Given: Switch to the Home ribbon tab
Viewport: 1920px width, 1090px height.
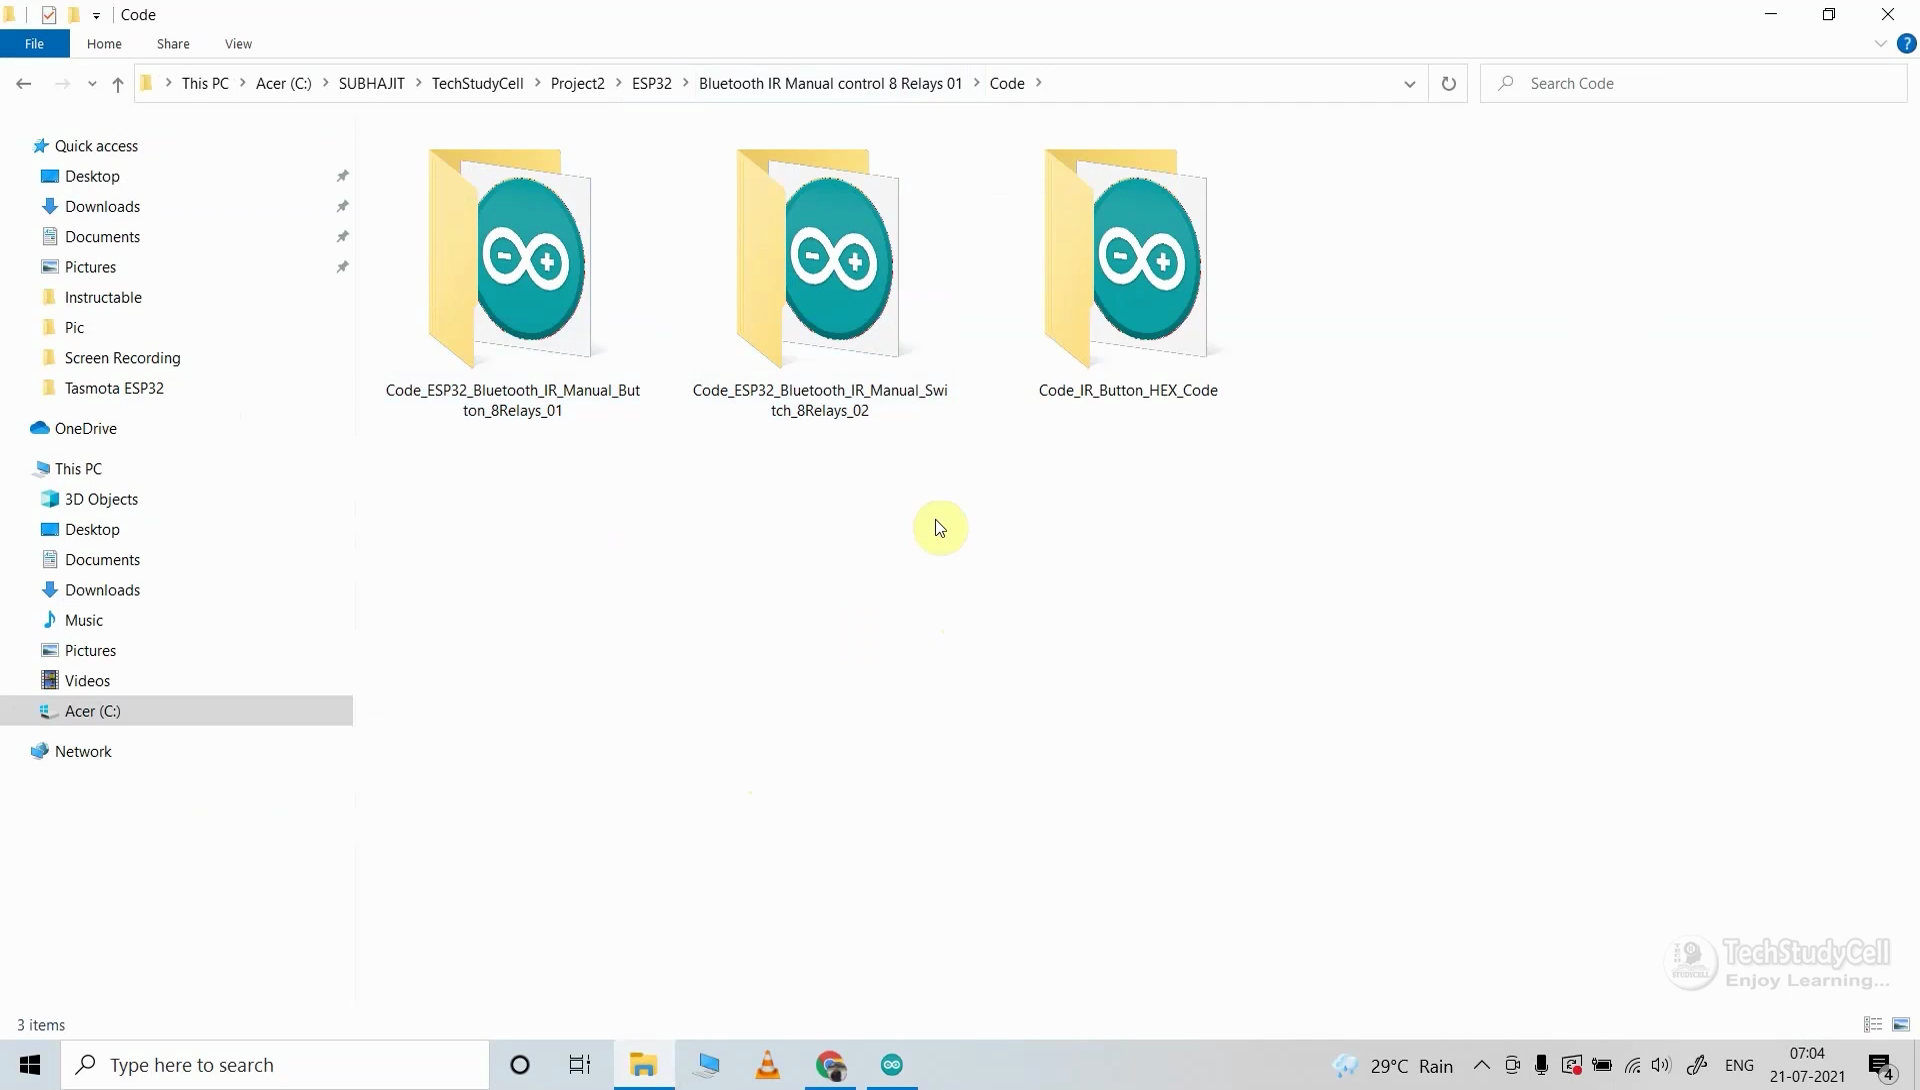Looking at the screenshot, I should 104,44.
